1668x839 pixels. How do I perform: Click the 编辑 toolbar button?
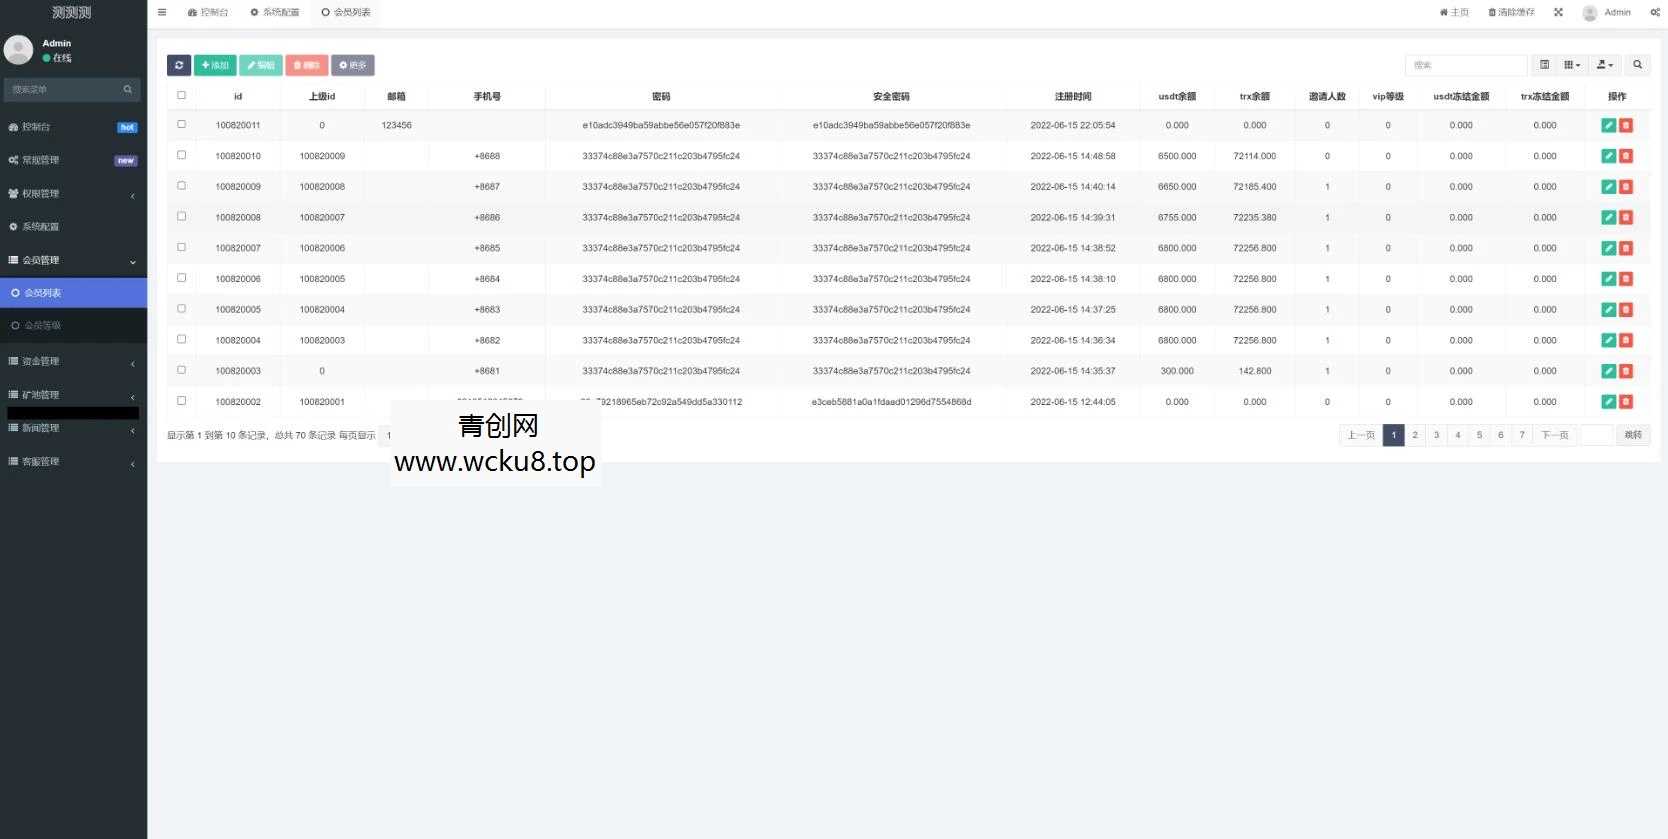coord(260,65)
